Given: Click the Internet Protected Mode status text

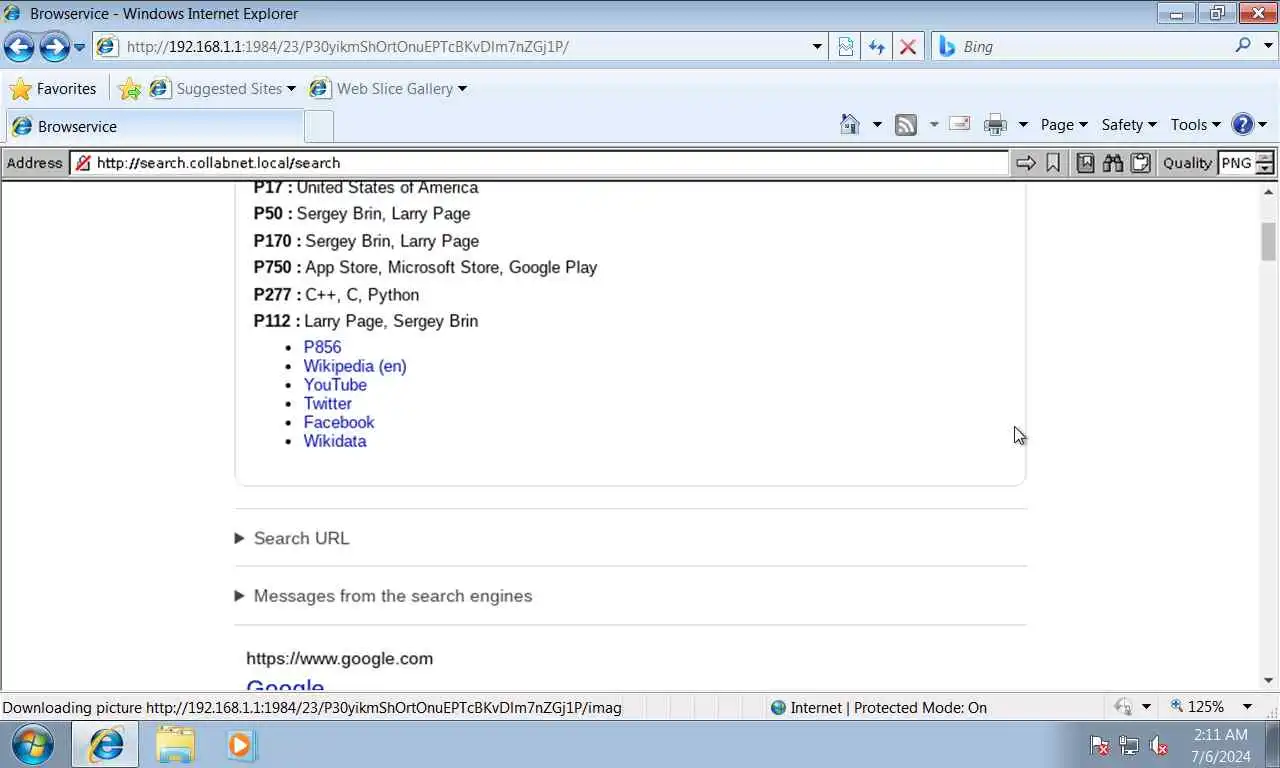Looking at the screenshot, I should point(888,708).
